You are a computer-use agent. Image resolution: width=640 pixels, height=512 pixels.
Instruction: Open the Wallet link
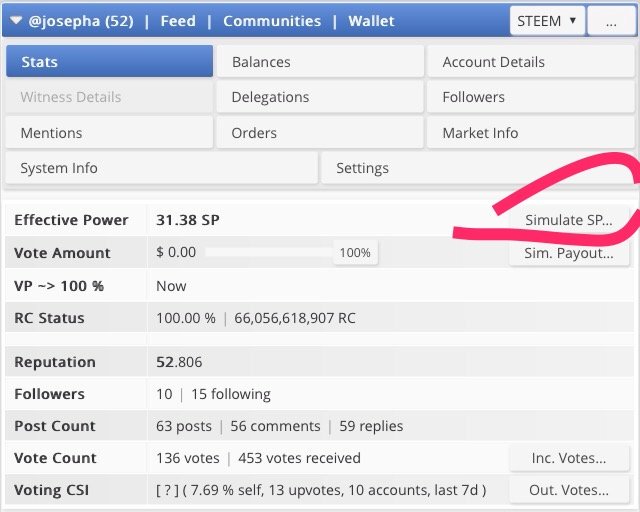coord(371,21)
